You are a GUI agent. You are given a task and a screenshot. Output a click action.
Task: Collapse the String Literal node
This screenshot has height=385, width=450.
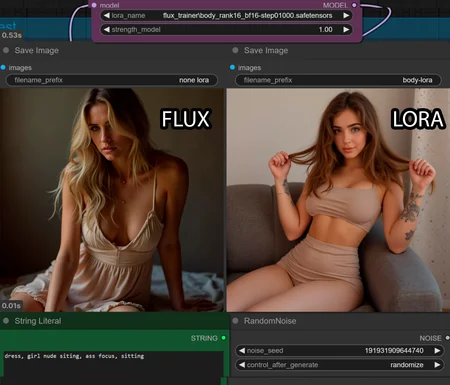pyautogui.click(x=6, y=321)
